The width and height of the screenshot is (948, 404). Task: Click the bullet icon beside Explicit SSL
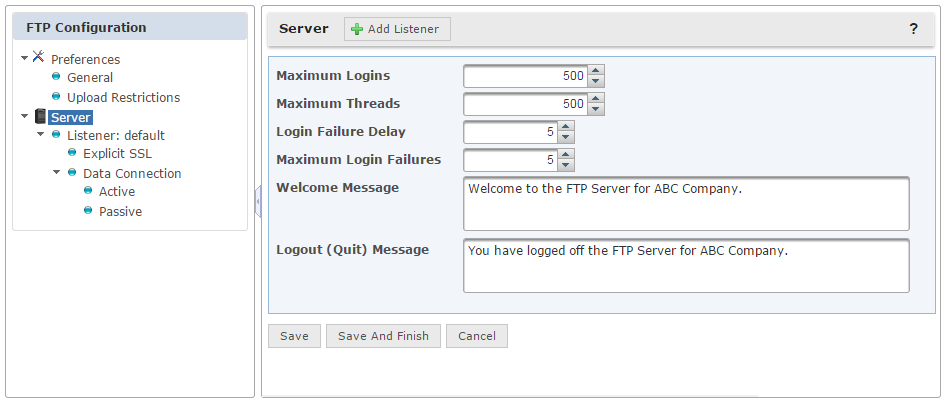point(72,152)
